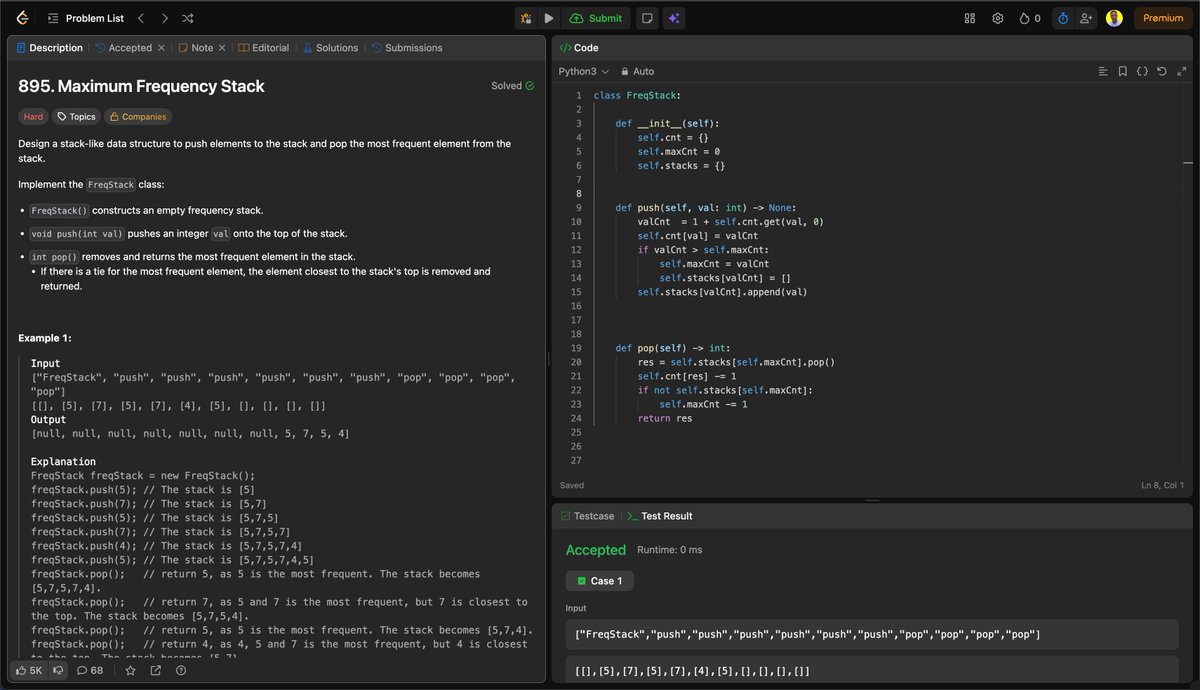1200x690 pixels.
Task: Go to next problem arrow
Action: point(164,18)
